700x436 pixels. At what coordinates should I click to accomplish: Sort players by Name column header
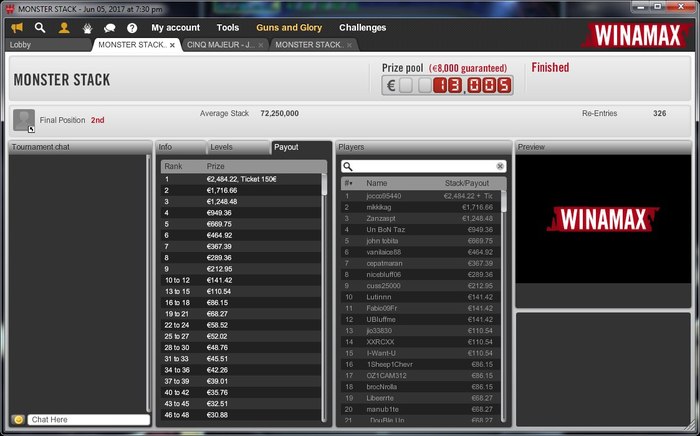[376, 183]
